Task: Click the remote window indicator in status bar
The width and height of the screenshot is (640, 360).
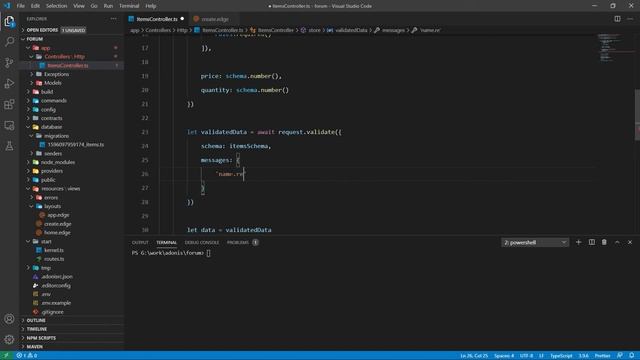Action: tap(6, 356)
